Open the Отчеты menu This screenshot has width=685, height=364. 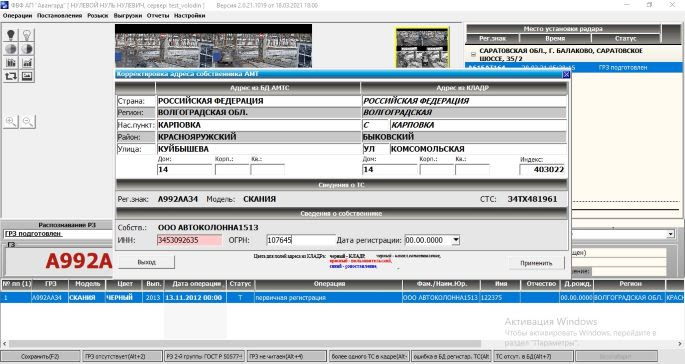click(x=158, y=16)
